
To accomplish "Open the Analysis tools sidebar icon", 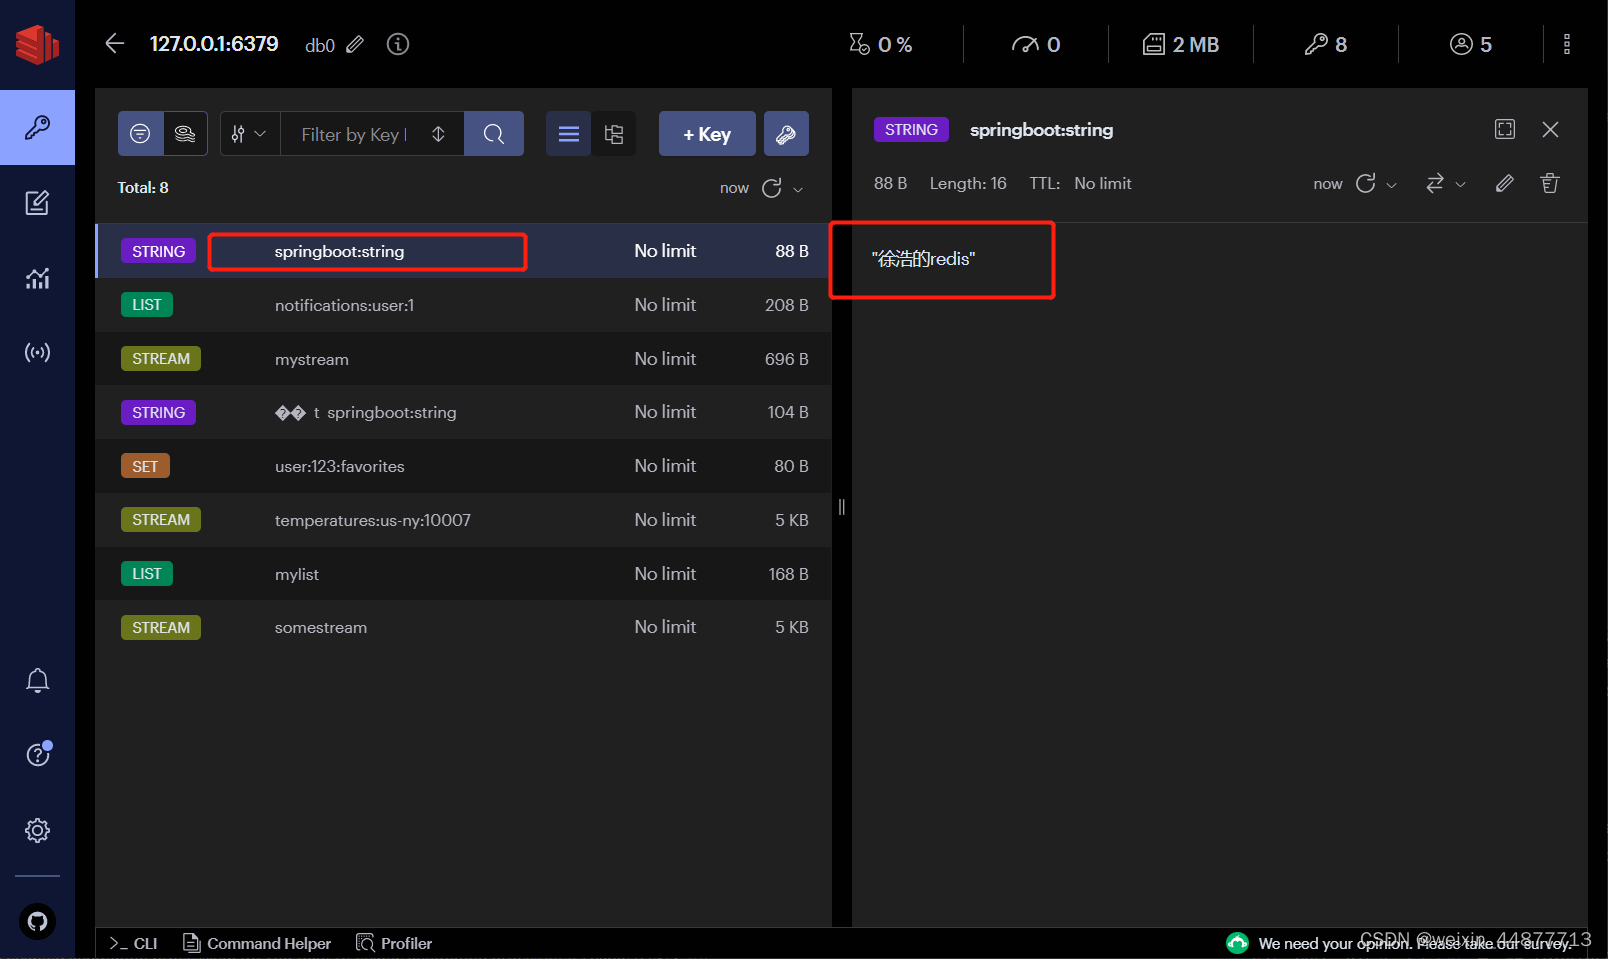I will (37, 279).
